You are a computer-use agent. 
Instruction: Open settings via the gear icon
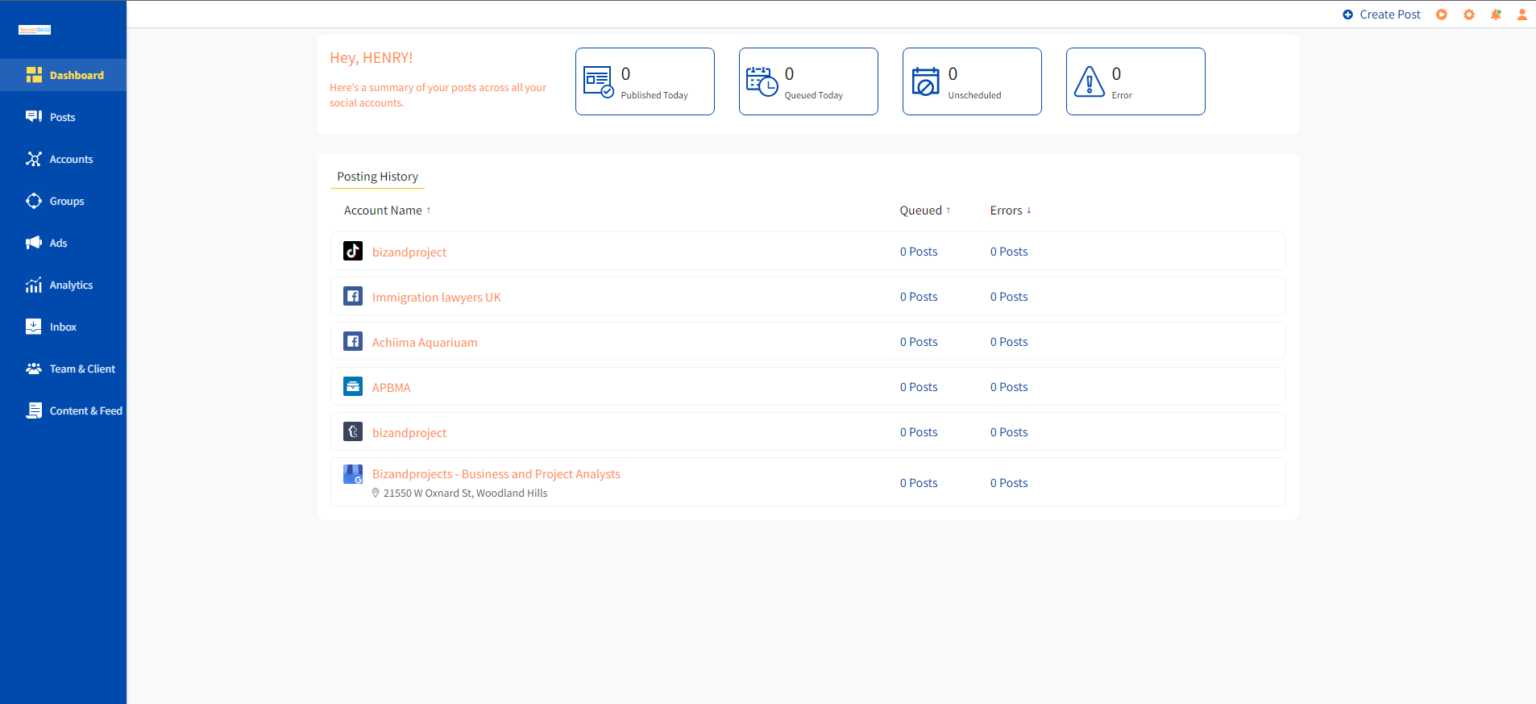1469,14
